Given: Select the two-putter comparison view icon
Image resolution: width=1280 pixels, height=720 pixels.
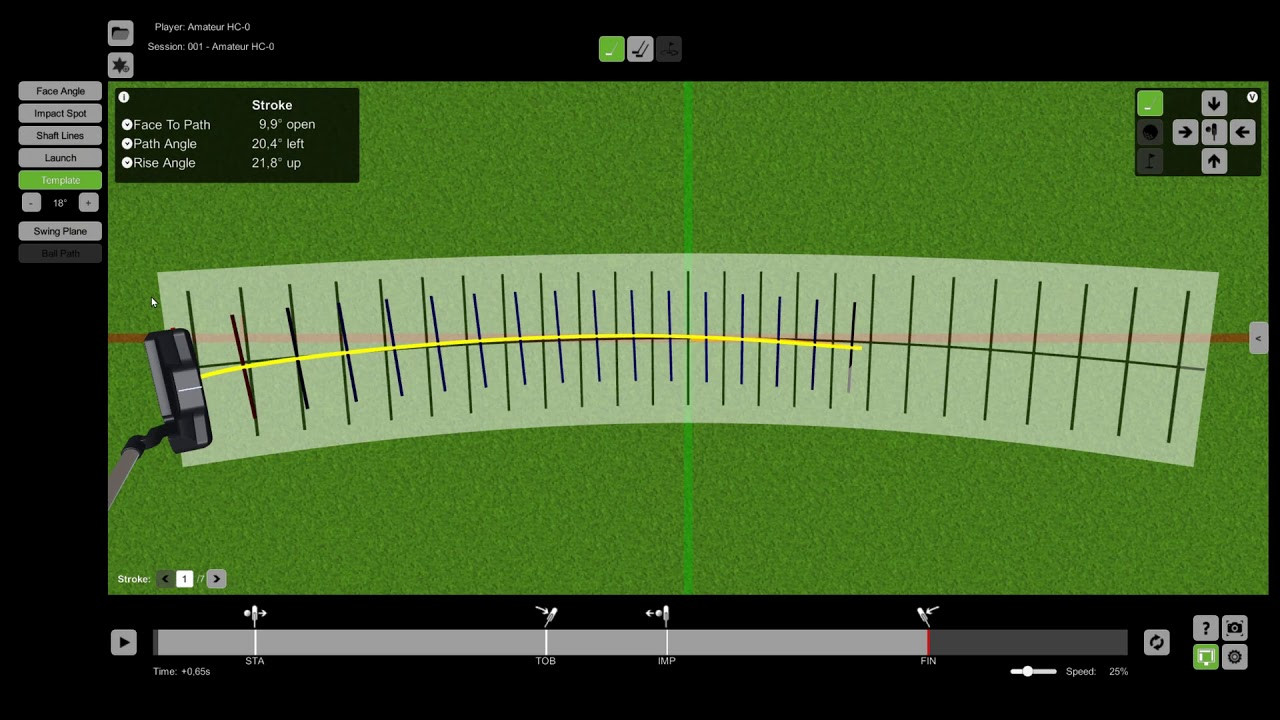Looking at the screenshot, I should tap(640, 49).
